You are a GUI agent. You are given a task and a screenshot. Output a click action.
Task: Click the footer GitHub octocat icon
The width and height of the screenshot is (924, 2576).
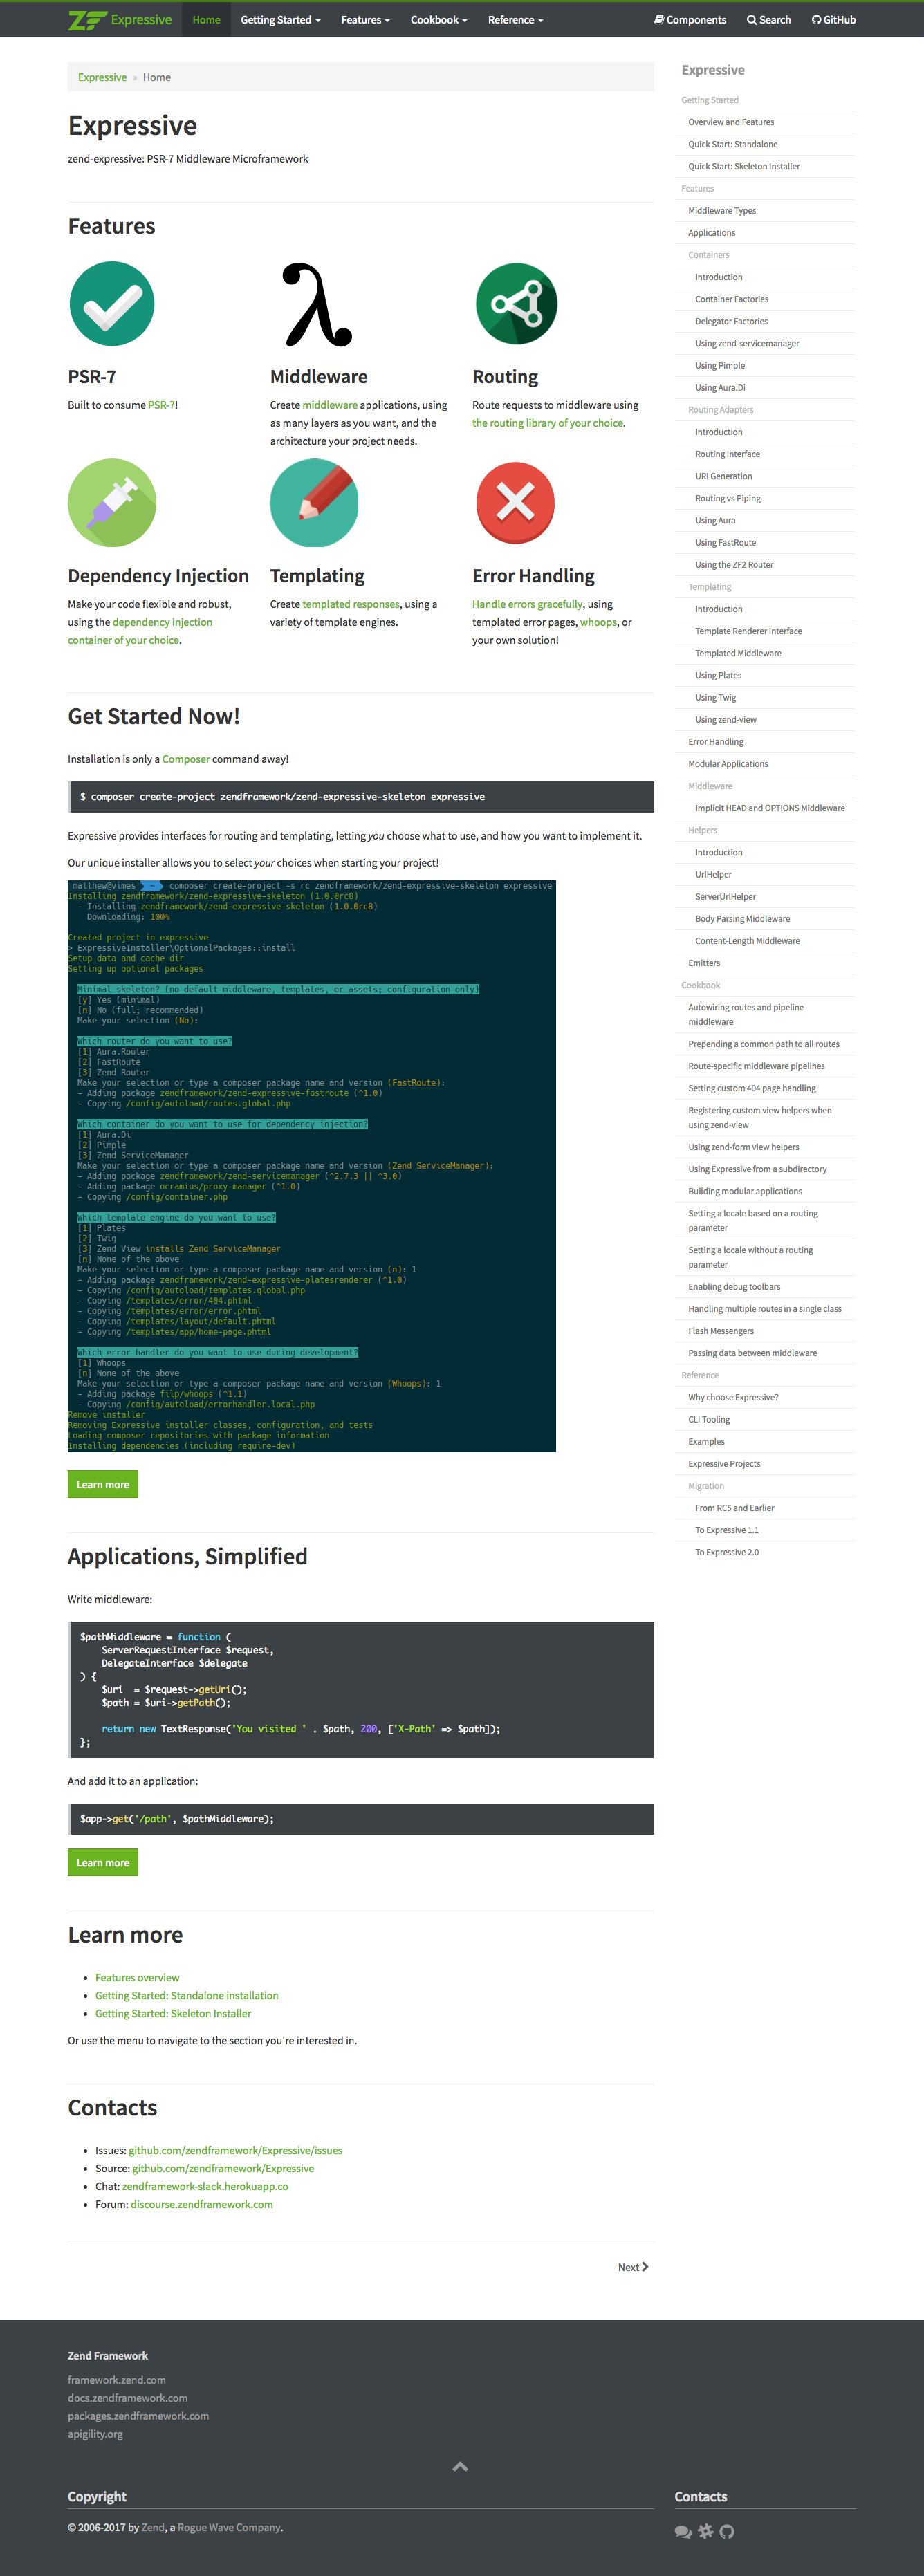coord(727,2531)
